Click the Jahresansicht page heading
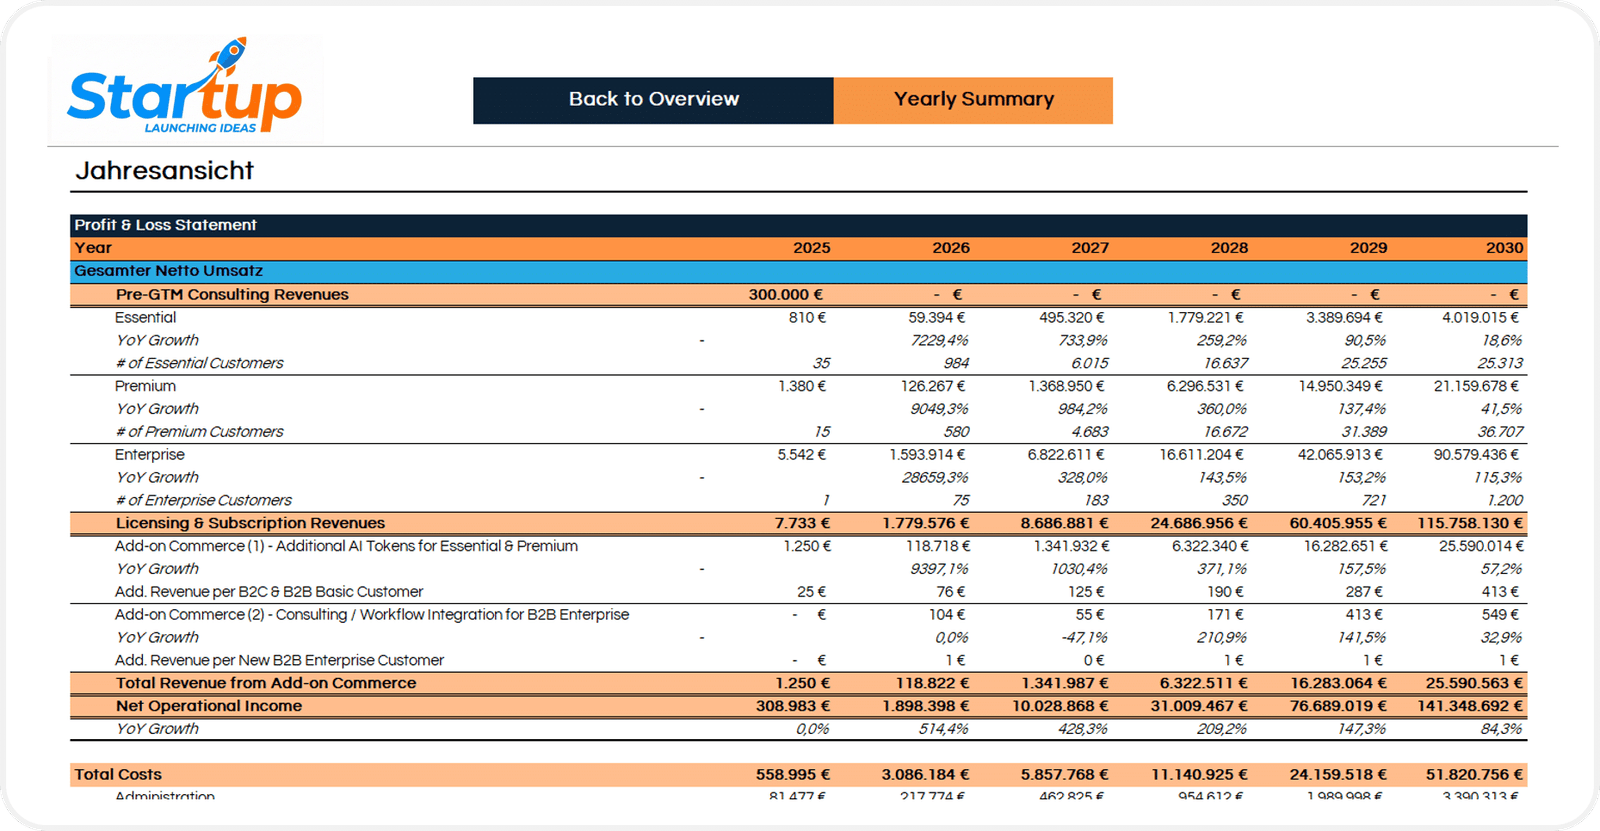The image size is (1600, 831). 165,171
